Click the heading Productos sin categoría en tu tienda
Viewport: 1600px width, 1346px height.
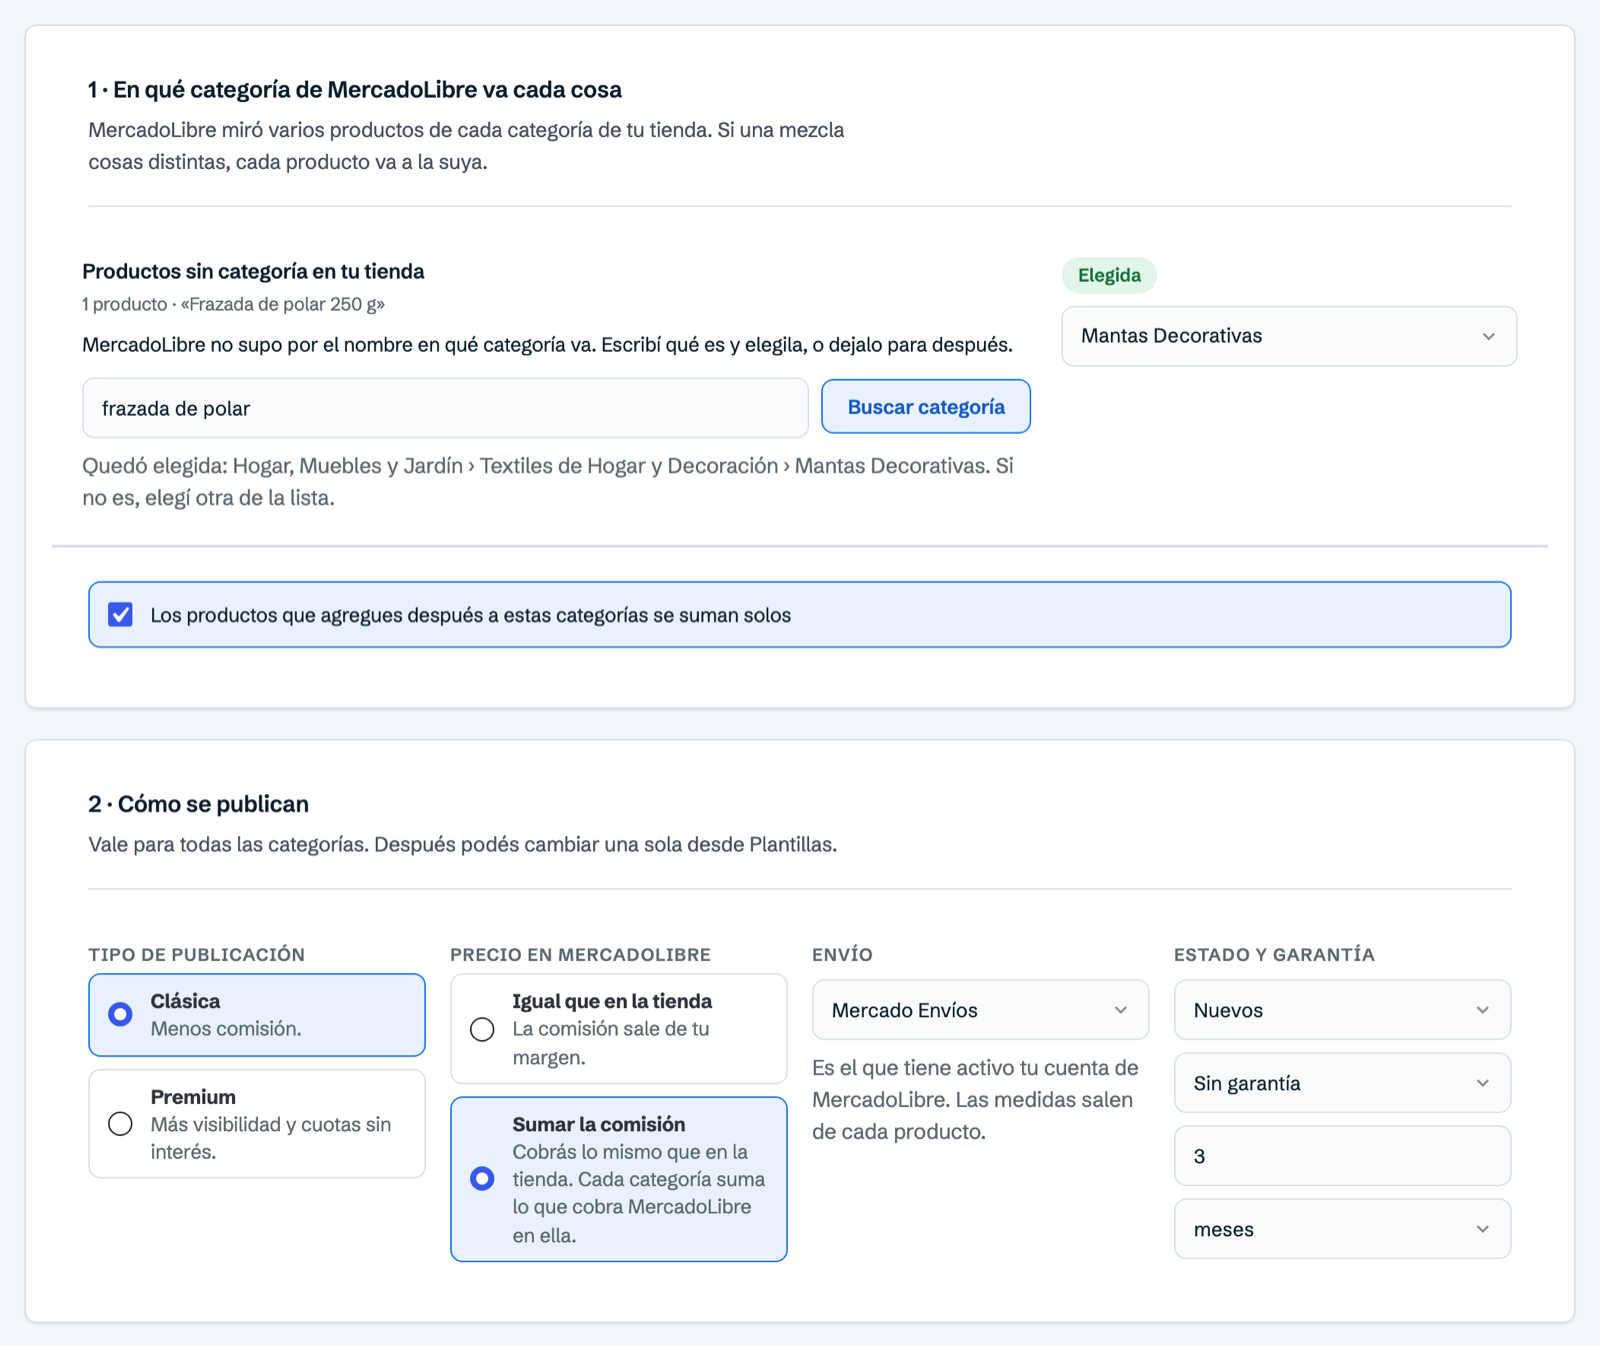point(253,271)
